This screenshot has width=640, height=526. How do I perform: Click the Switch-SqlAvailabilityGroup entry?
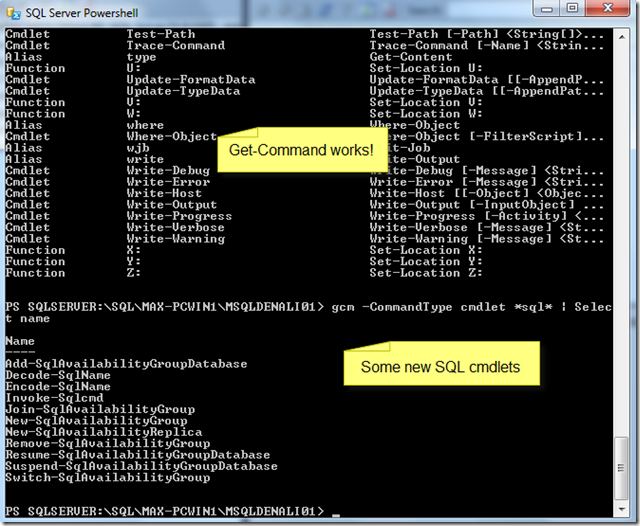(x=108, y=477)
